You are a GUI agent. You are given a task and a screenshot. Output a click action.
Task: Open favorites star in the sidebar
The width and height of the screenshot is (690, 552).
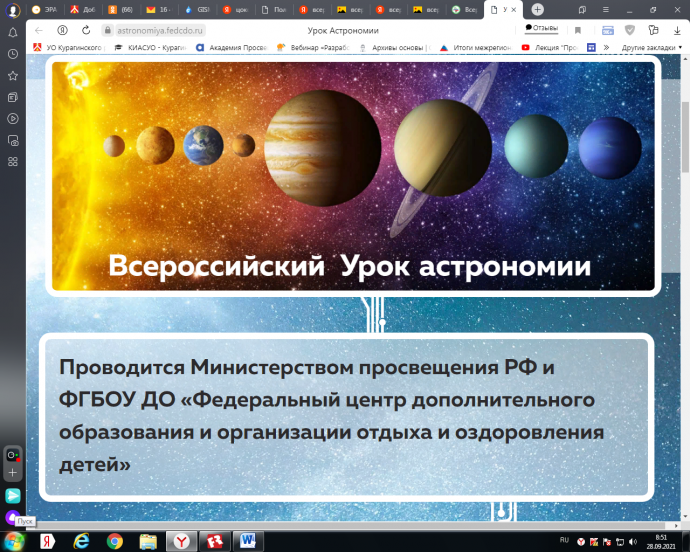click(13, 76)
